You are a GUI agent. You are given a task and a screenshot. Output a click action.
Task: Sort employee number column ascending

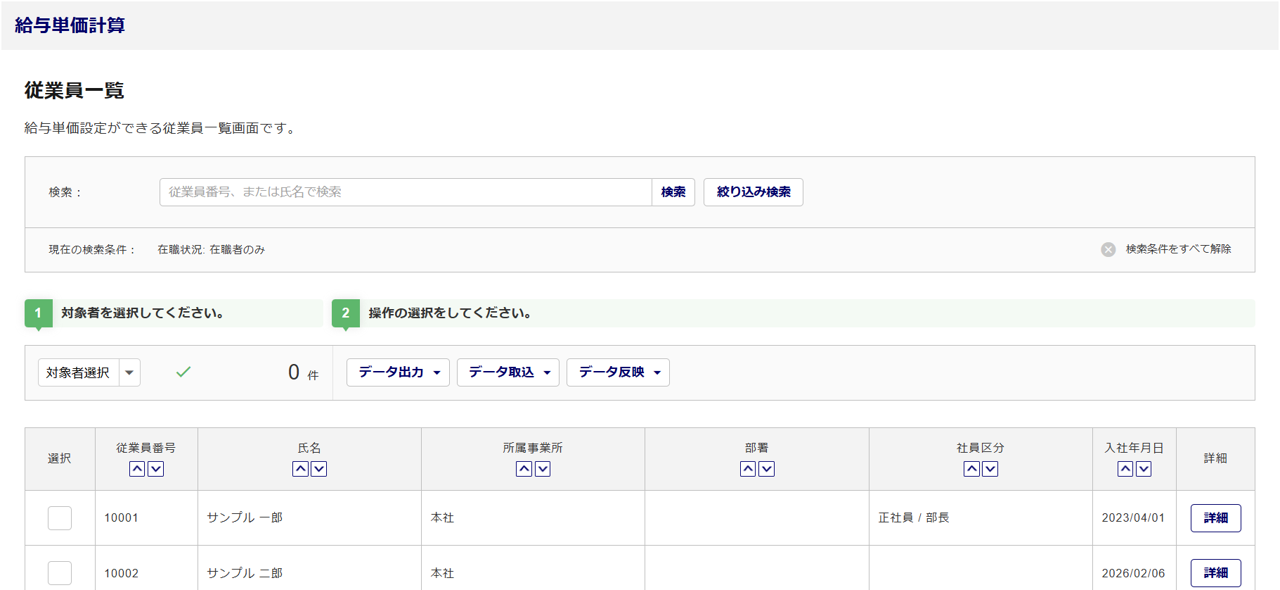137,469
